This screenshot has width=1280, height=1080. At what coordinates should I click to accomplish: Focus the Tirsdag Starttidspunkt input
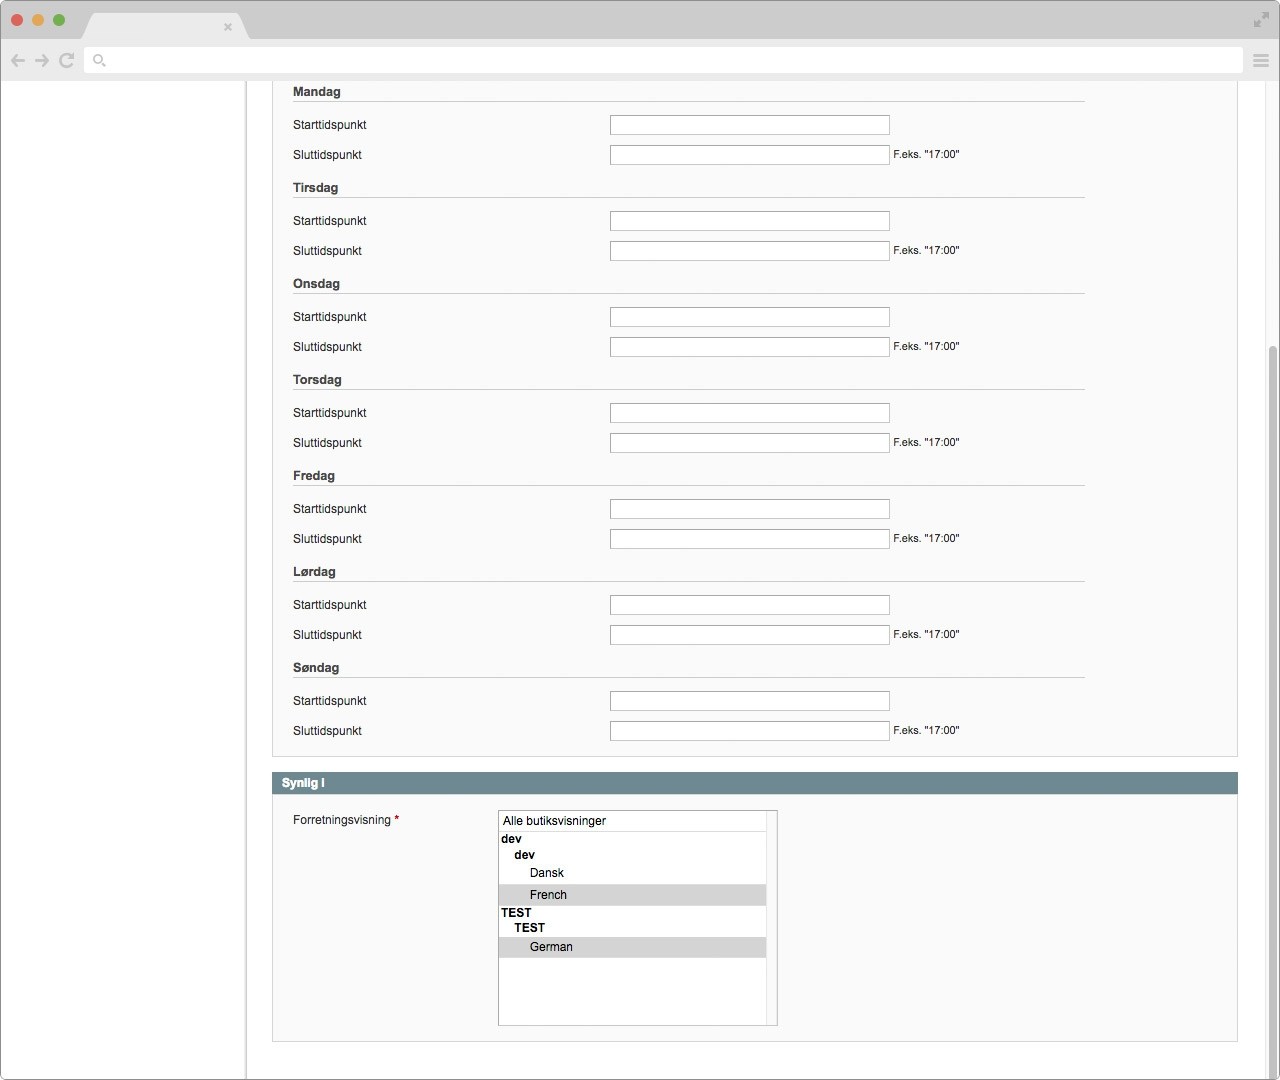(749, 221)
